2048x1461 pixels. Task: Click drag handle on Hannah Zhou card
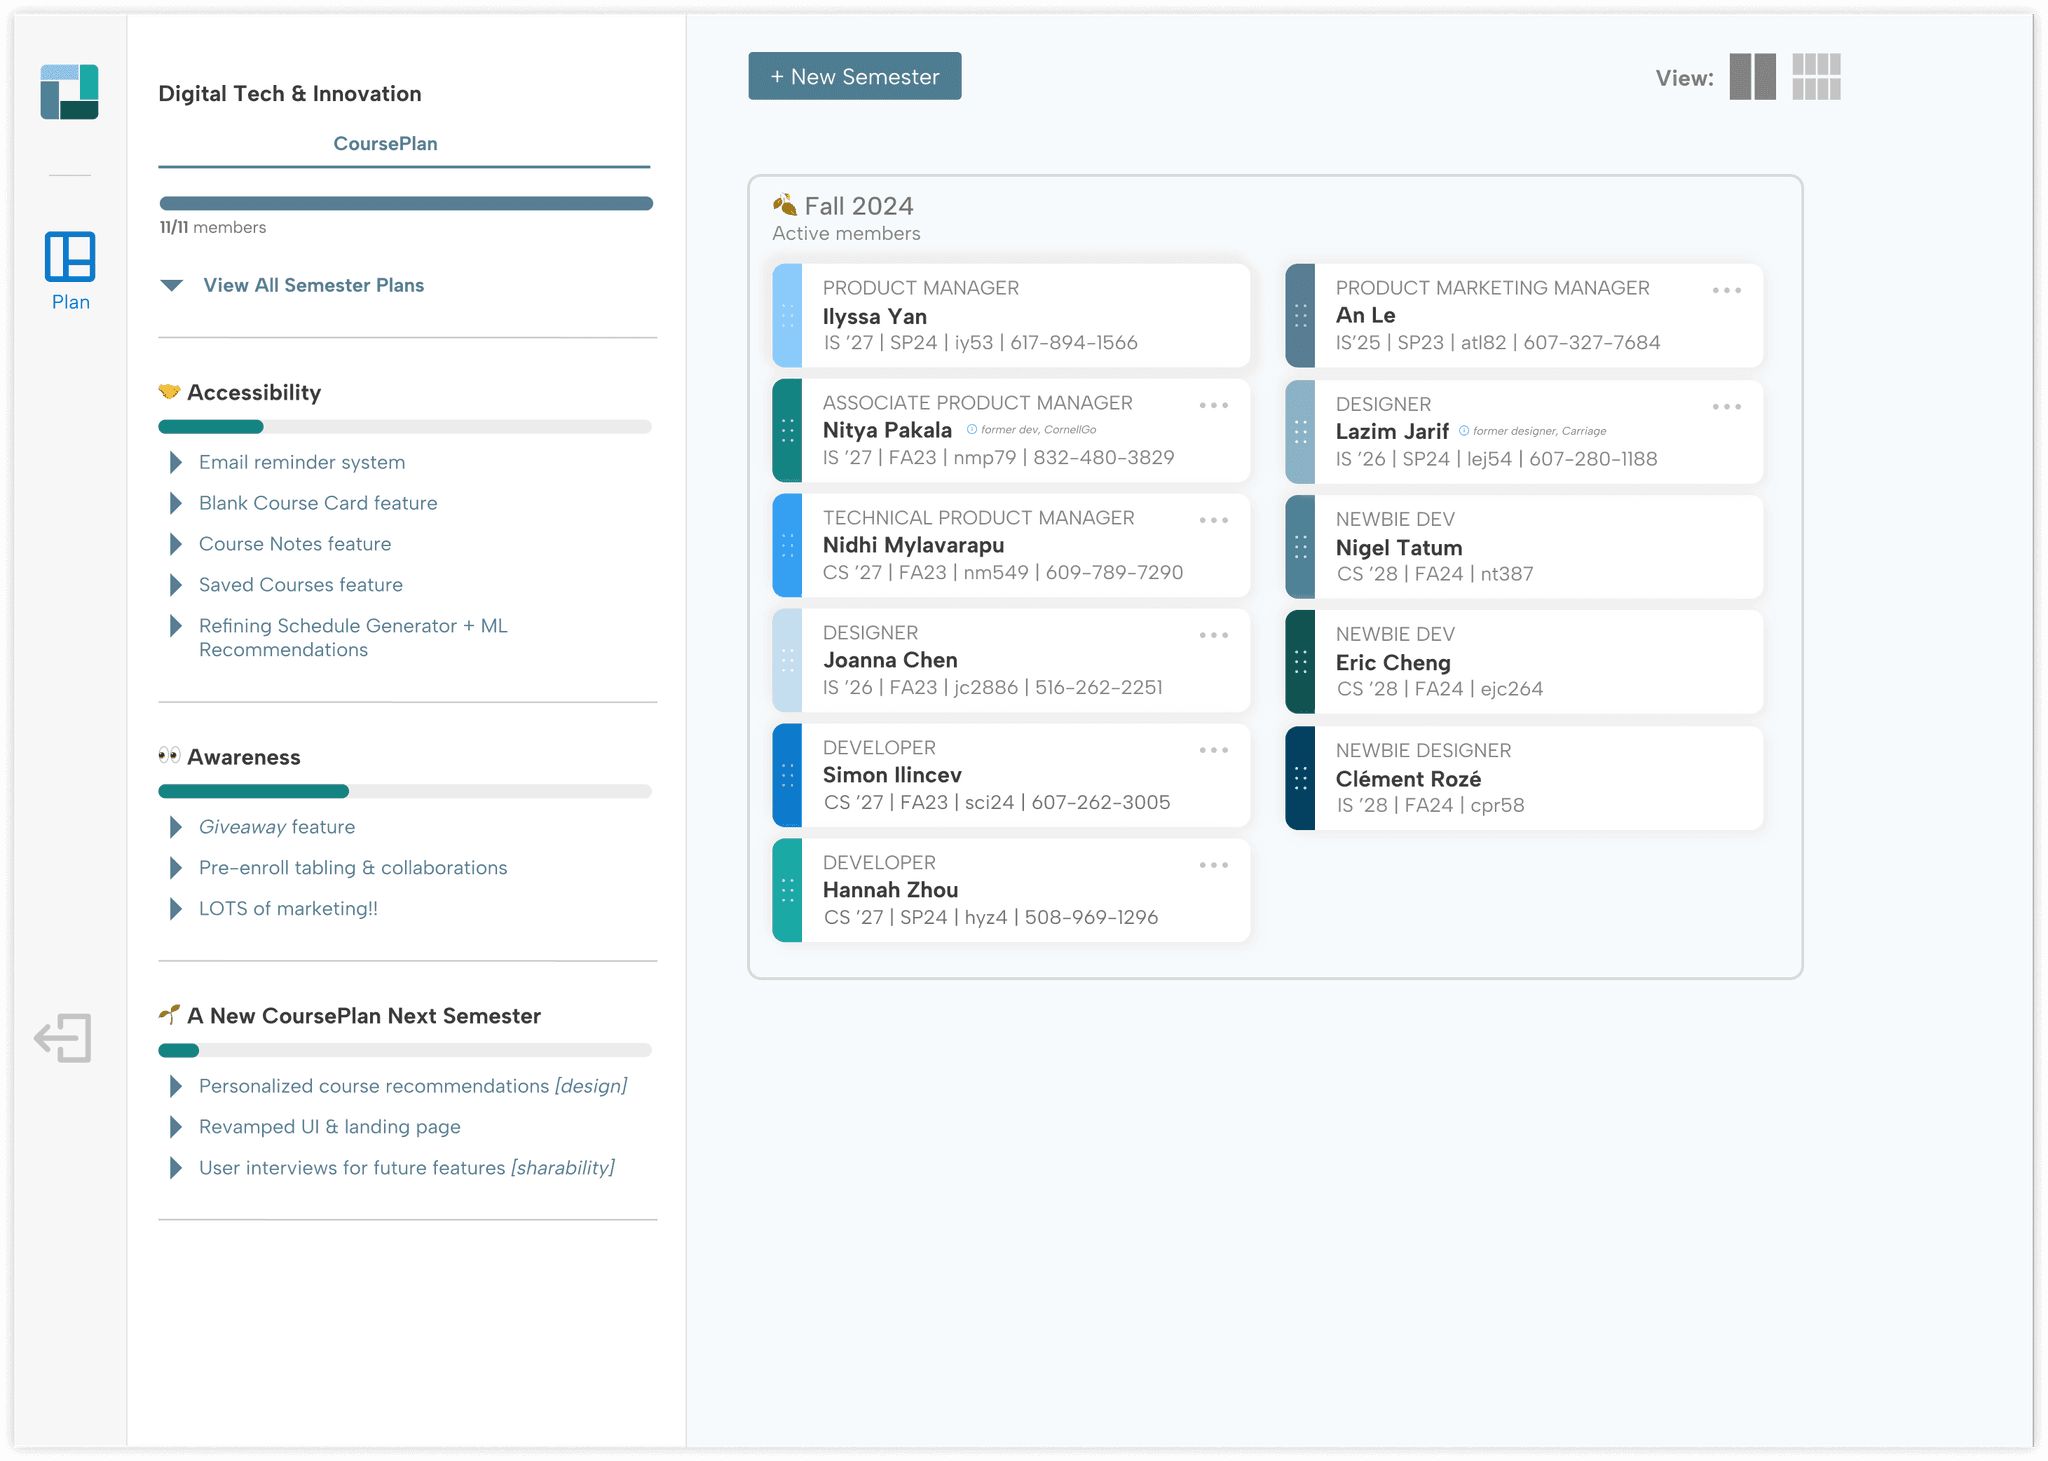click(x=788, y=890)
